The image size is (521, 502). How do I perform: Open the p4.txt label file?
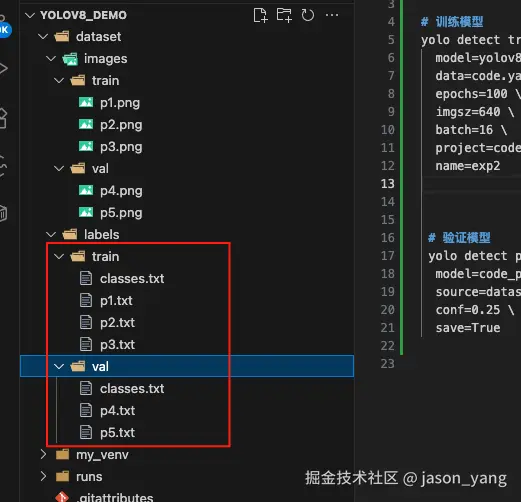click(x=117, y=411)
